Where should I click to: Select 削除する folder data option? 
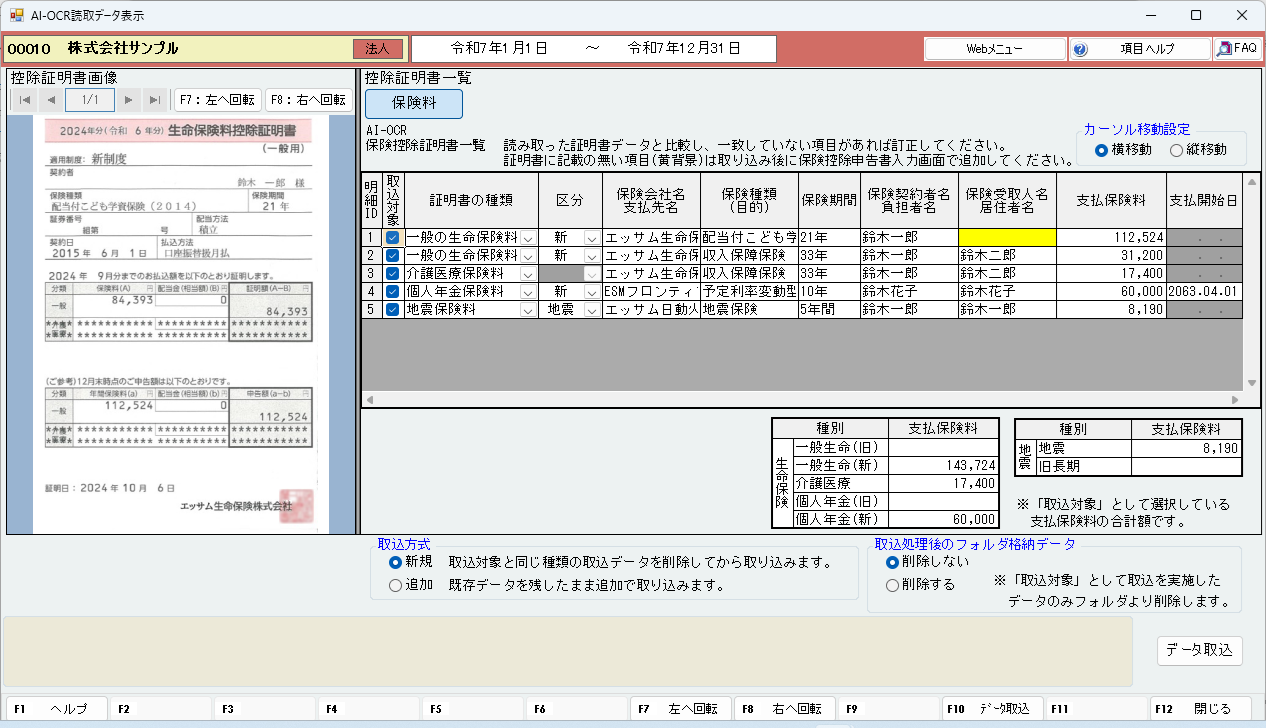coord(892,585)
